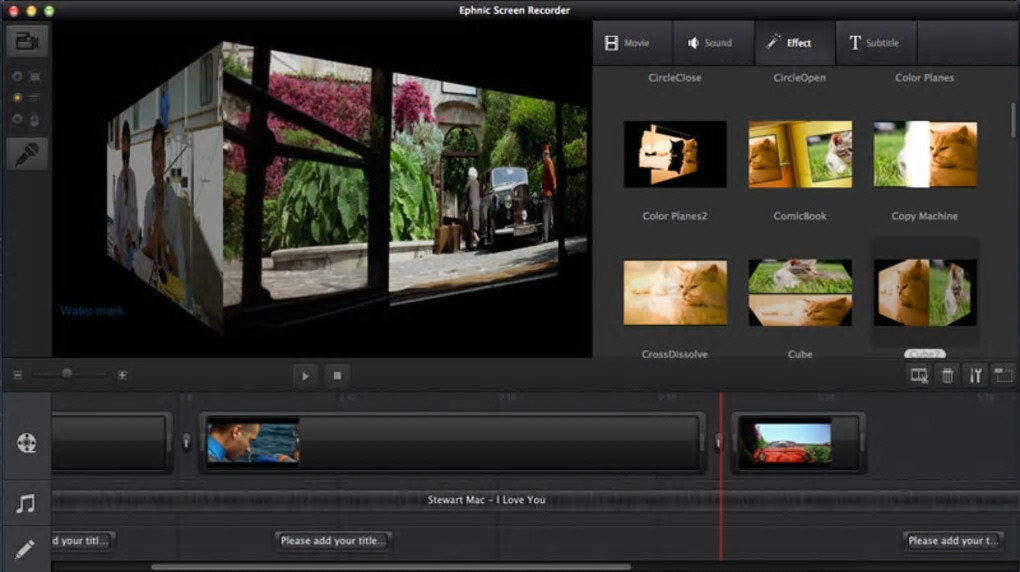Open the clip settings tools icon
Viewport: 1020px width, 572px height.
(x=975, y=375)
